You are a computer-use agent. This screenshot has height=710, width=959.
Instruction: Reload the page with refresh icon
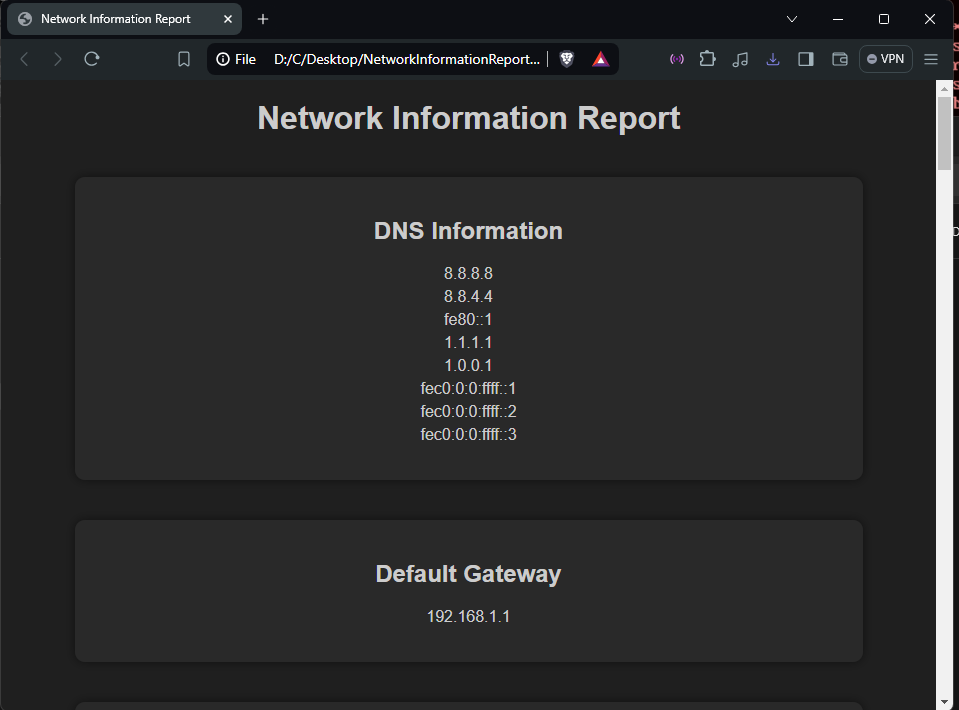pos(92,59)
